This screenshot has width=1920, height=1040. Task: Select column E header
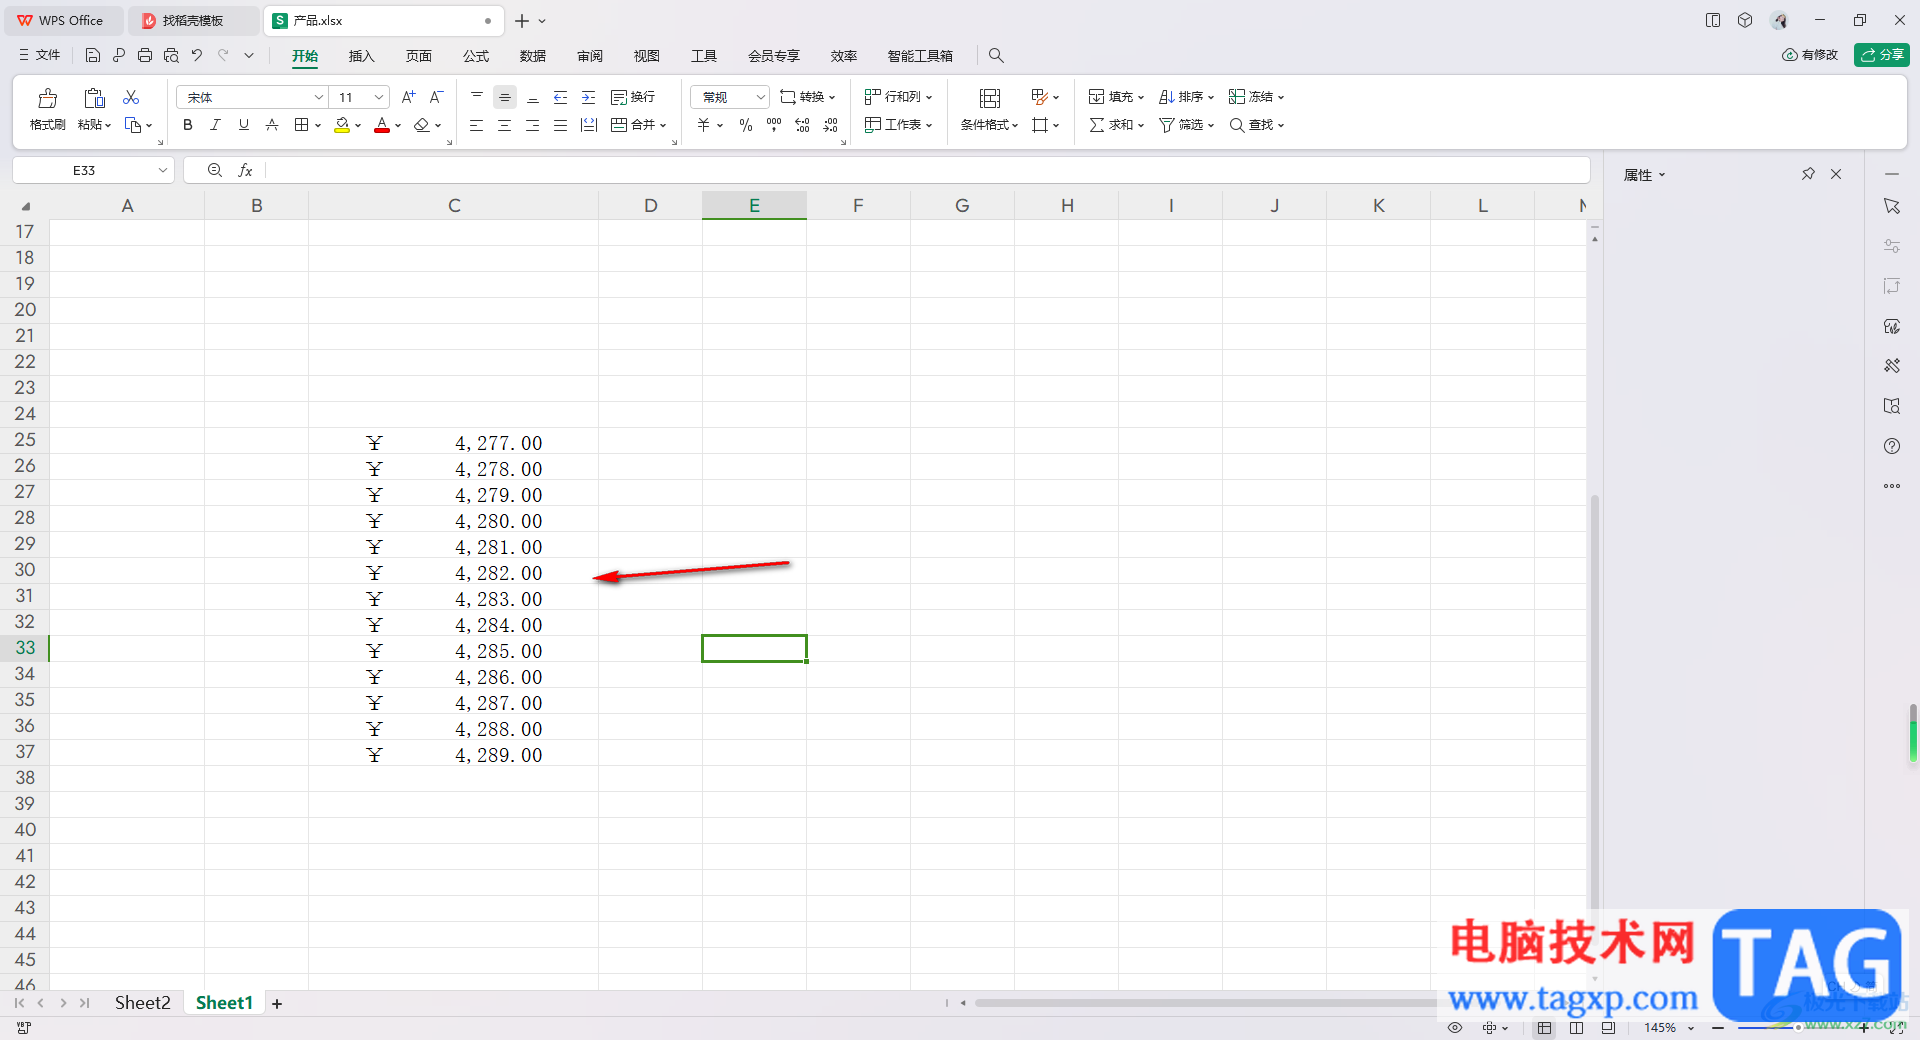754,205
